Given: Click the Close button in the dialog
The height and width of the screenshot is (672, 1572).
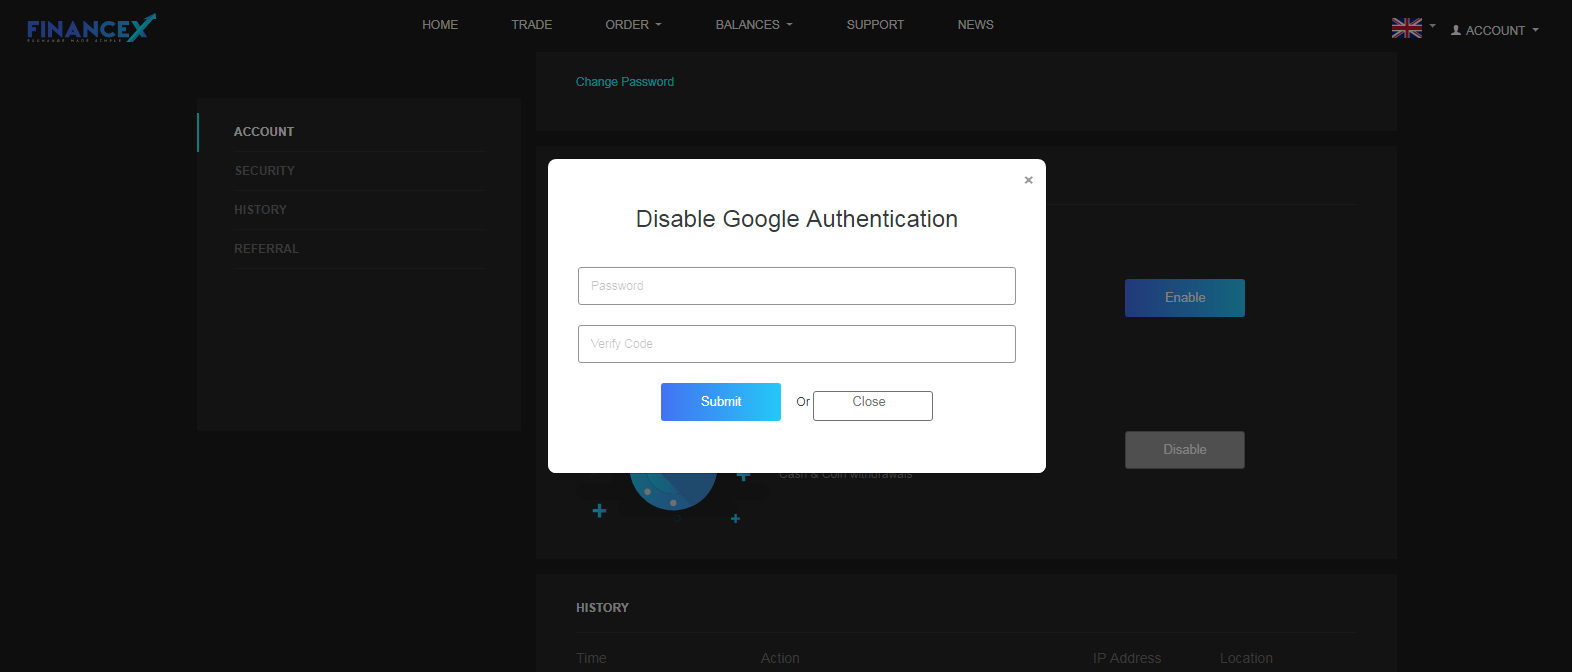Looking at the screenshot, I should tap(873, 405).
